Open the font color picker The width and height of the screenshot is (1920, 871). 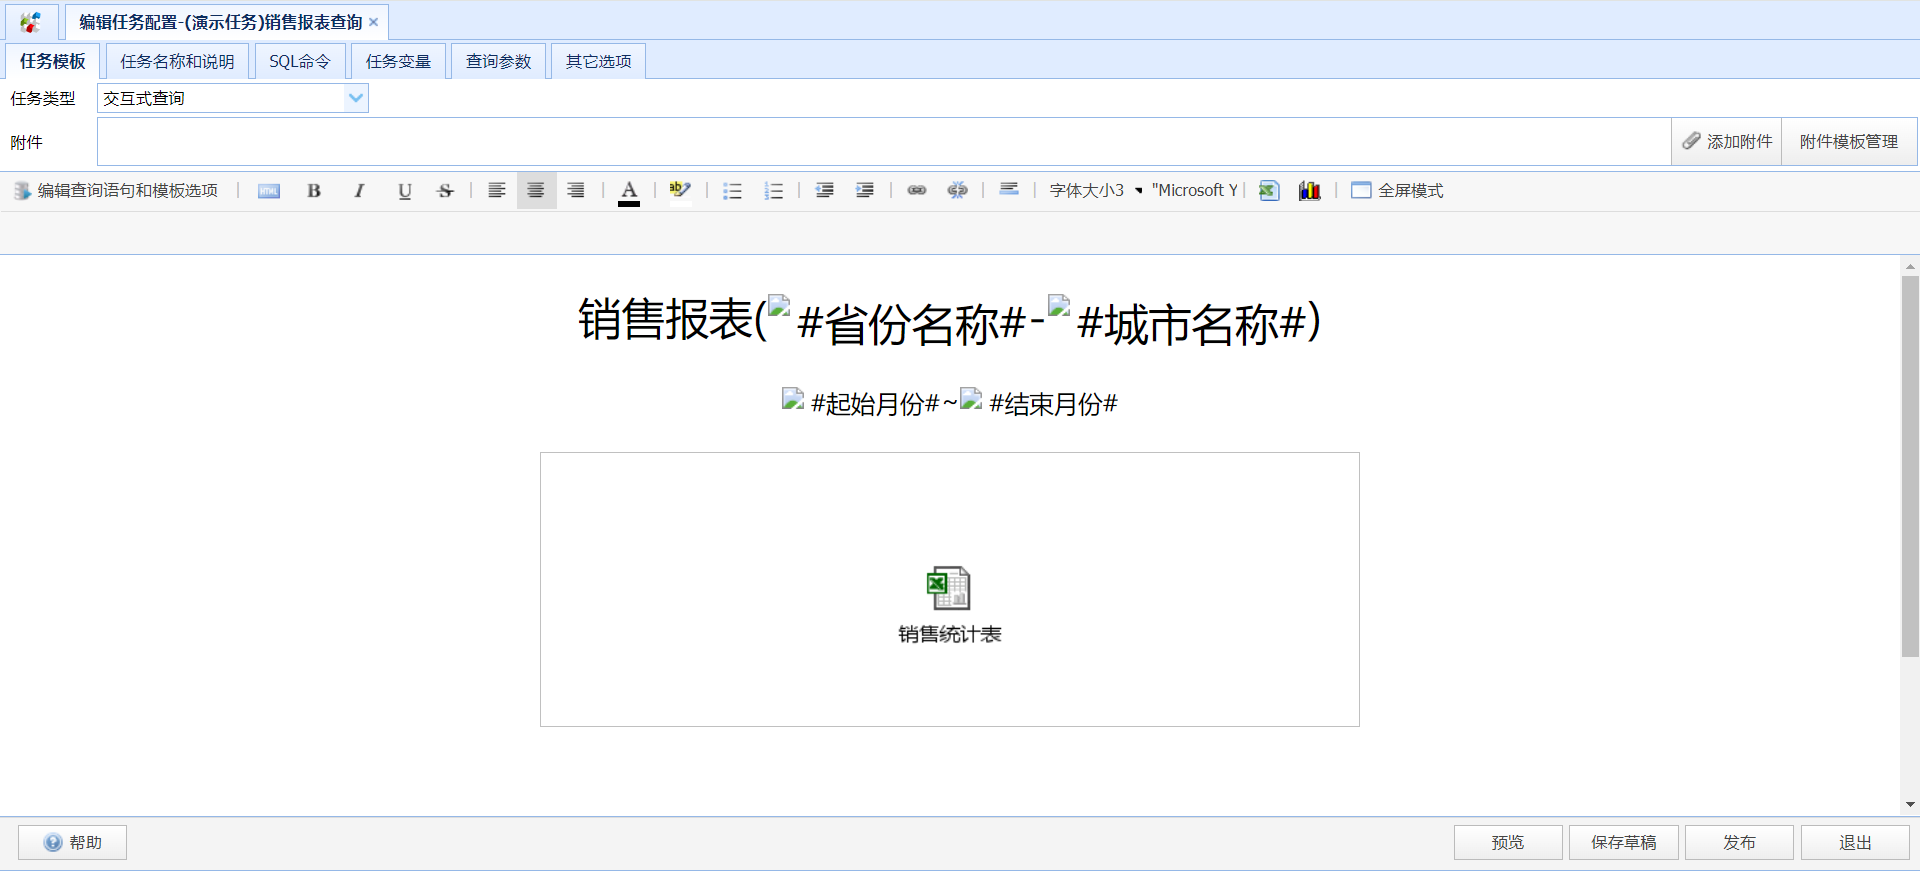[x=629, y=191]
